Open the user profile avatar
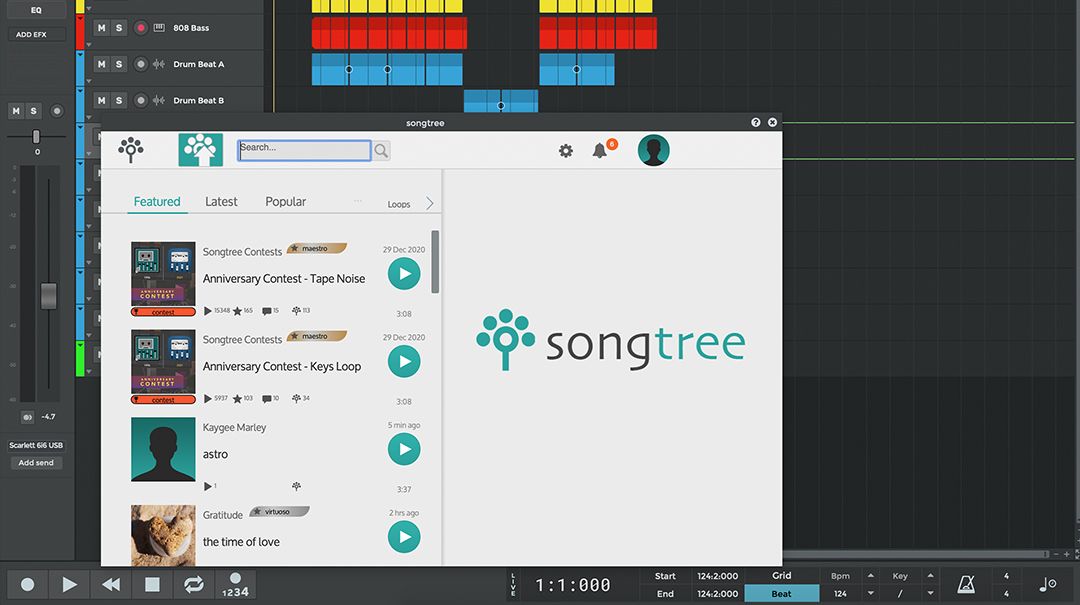This screenshot has width=1080, height=605. click(654, 150)
